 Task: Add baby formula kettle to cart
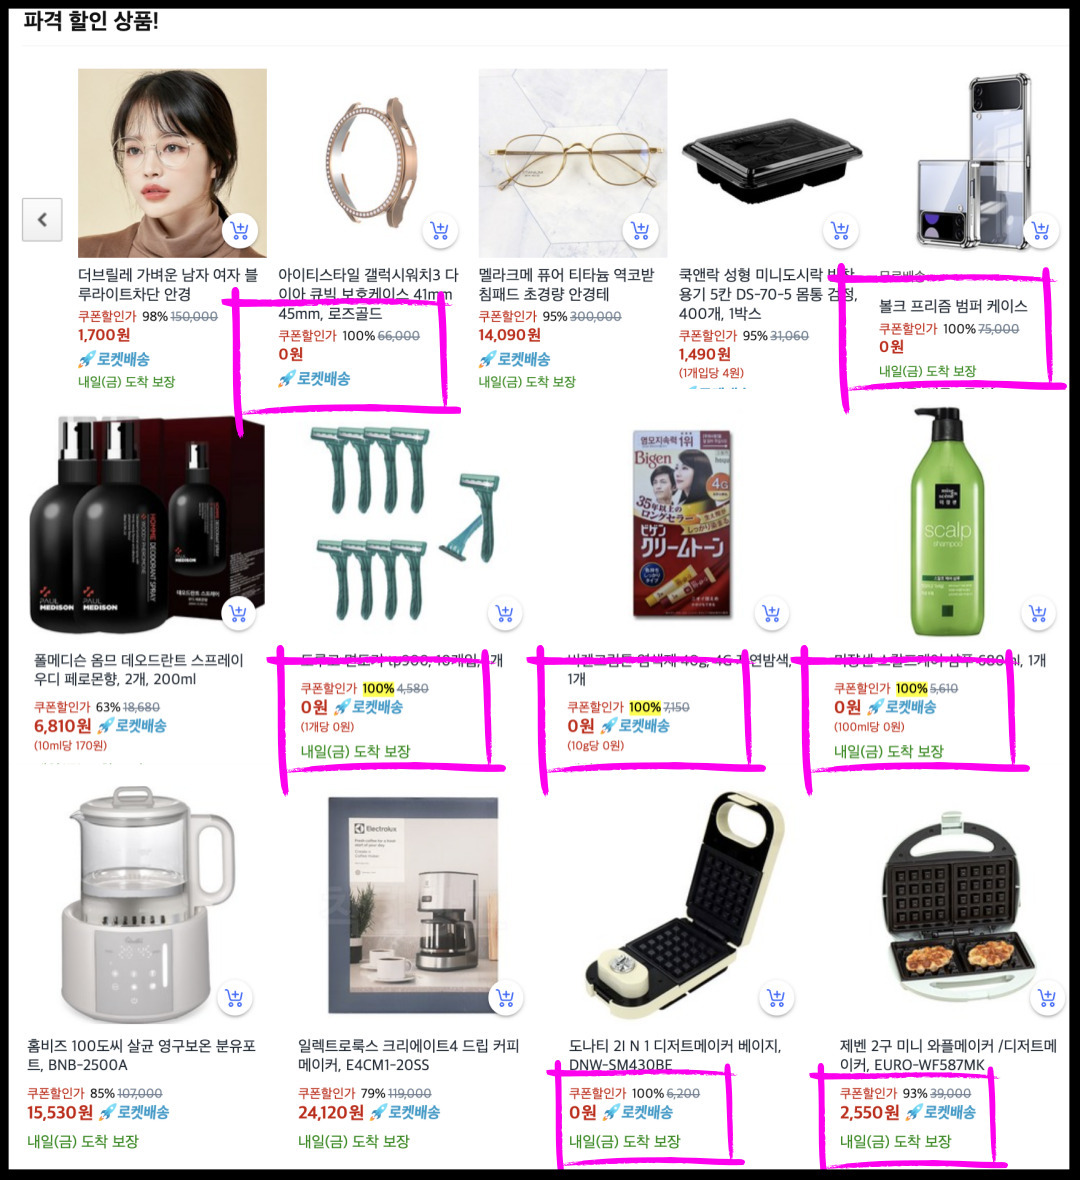coord(235,998)
